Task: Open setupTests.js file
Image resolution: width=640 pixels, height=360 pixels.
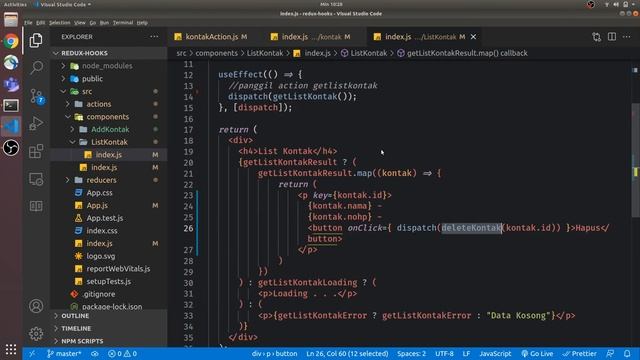Action: [x=109, y=281]
